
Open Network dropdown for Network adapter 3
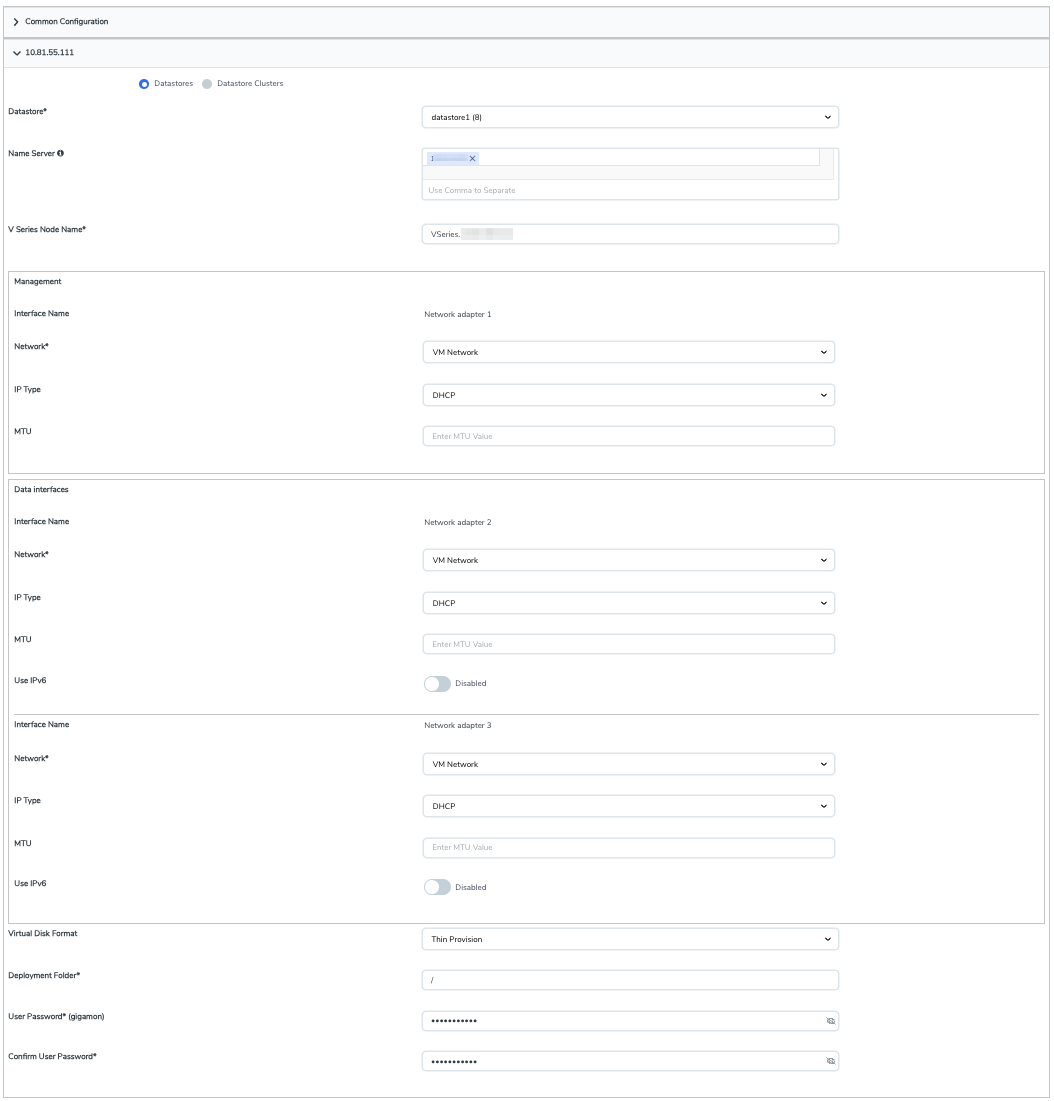pos(628,764)
